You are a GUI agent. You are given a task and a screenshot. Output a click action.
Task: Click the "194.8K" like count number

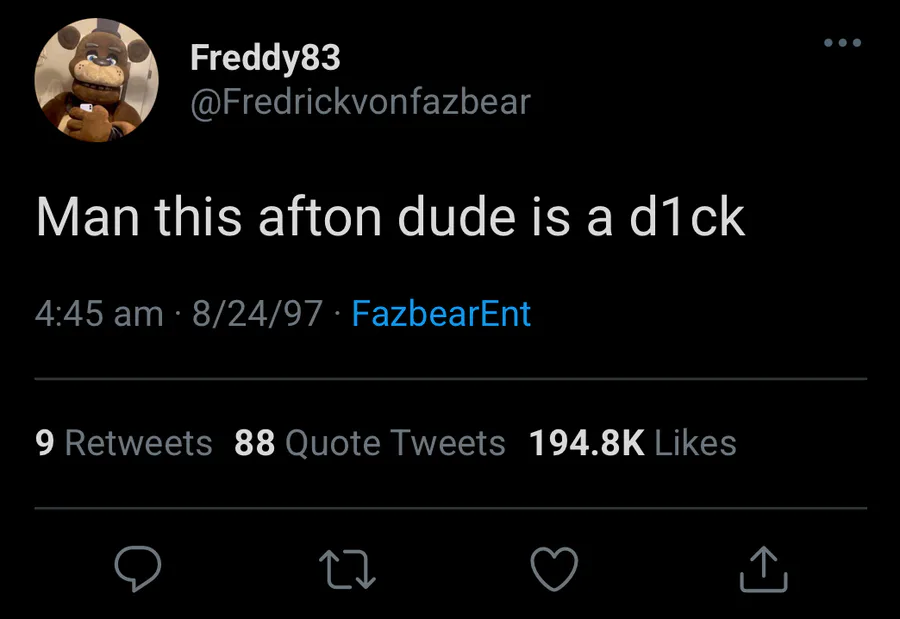point(586,442)
